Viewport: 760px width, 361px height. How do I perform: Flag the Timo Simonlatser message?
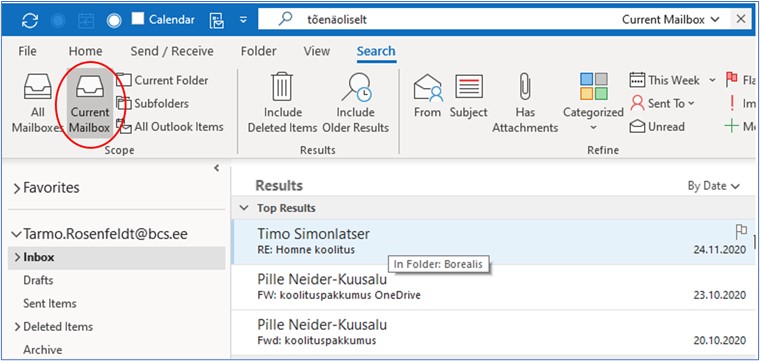pos(741,232)
